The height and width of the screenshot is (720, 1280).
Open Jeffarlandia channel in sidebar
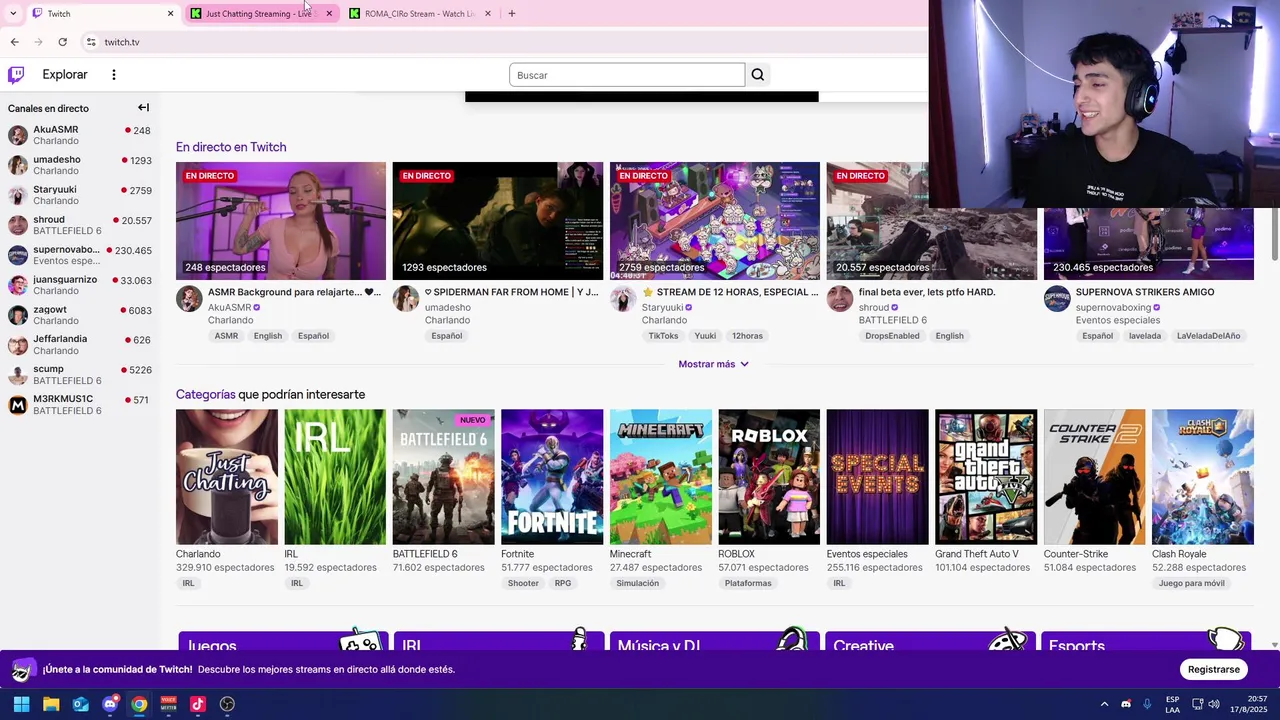click(80, 345)
